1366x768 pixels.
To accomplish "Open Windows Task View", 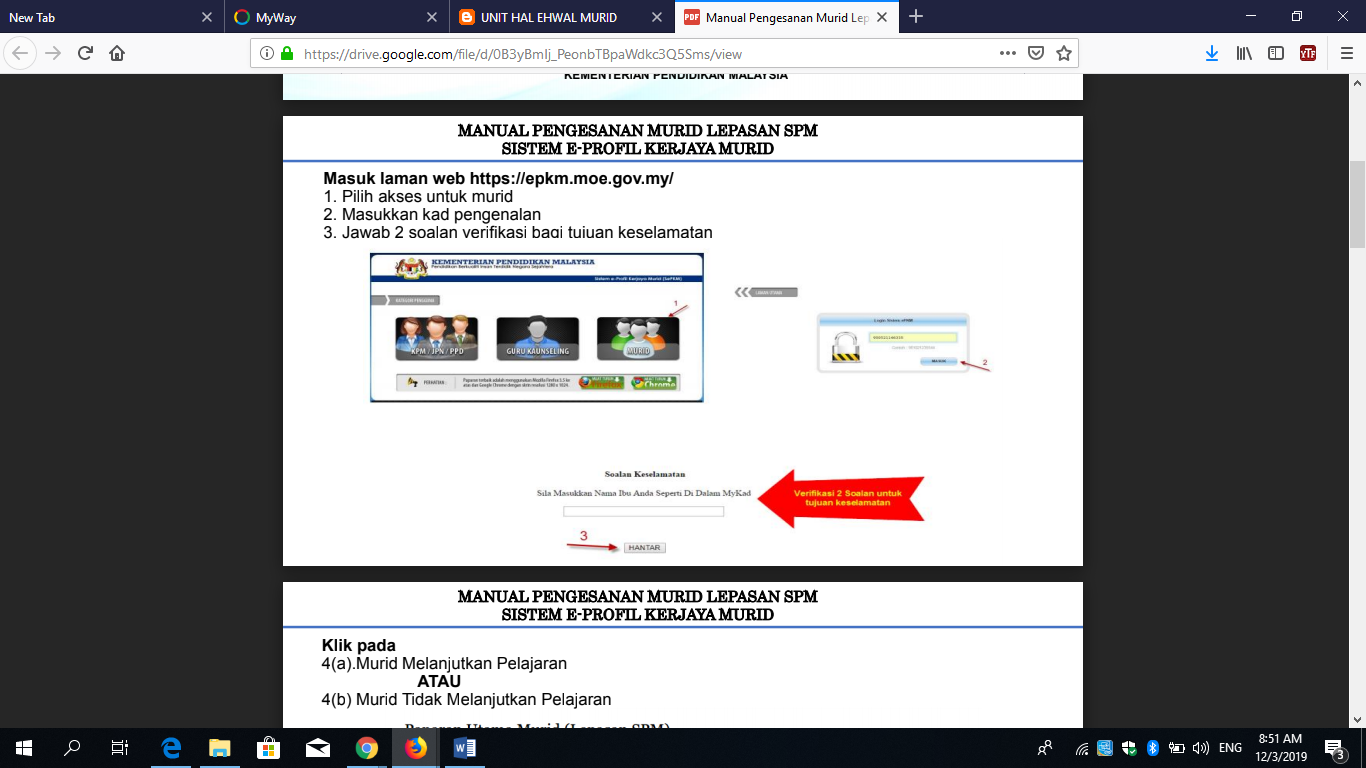I will (x=120, y=747).
